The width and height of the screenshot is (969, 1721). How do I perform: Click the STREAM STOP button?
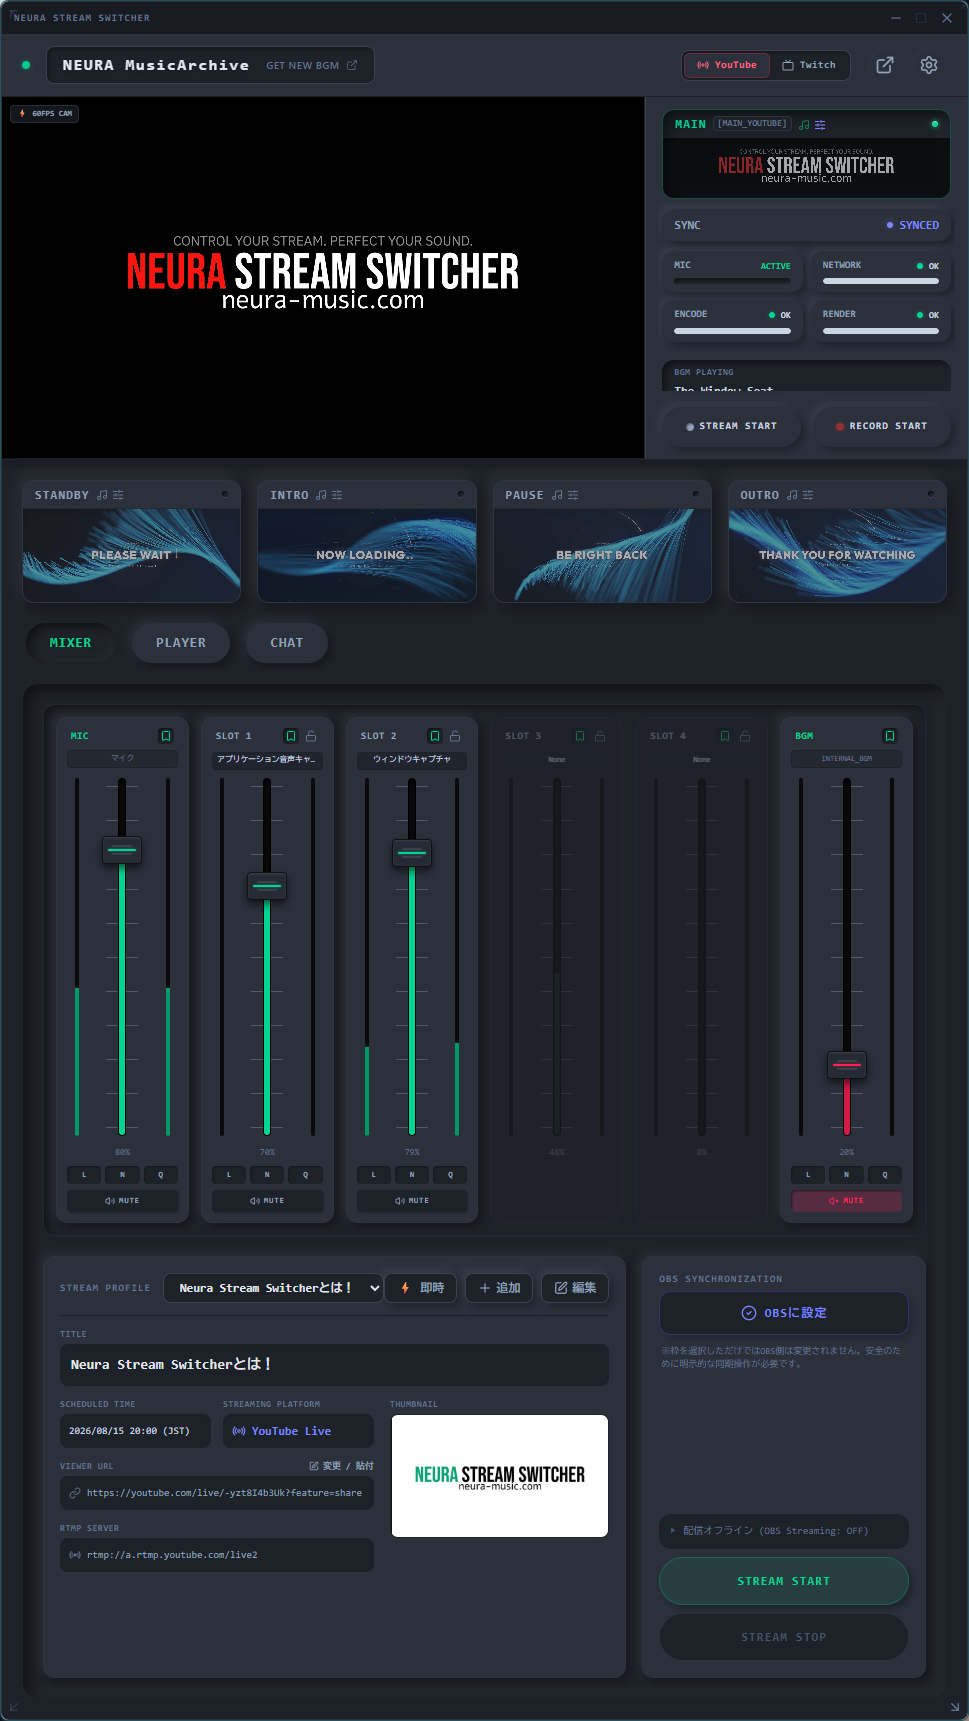click(x=784, y=1637)
